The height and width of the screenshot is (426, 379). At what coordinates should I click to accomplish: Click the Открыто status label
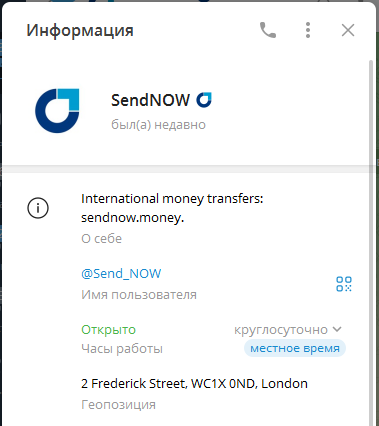(108, 330)
